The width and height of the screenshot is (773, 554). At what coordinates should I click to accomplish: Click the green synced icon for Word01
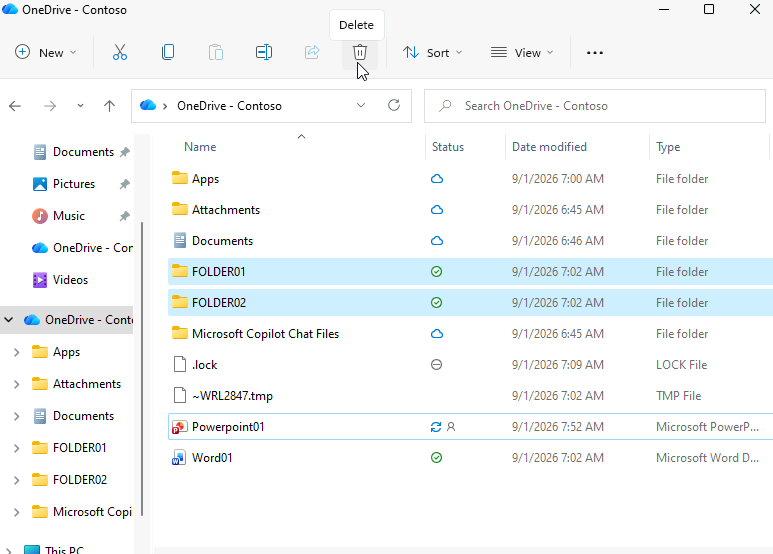436,458
